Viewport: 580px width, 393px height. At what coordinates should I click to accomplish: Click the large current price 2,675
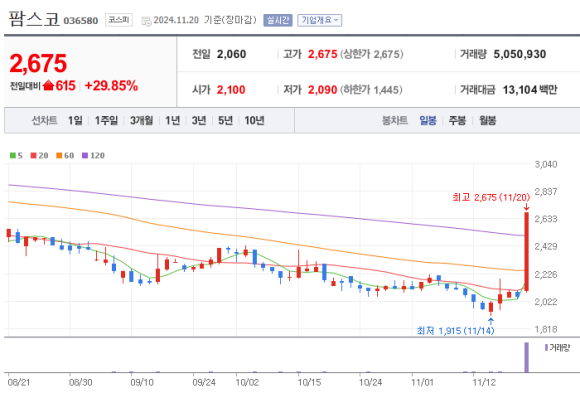tap(38, 63)
